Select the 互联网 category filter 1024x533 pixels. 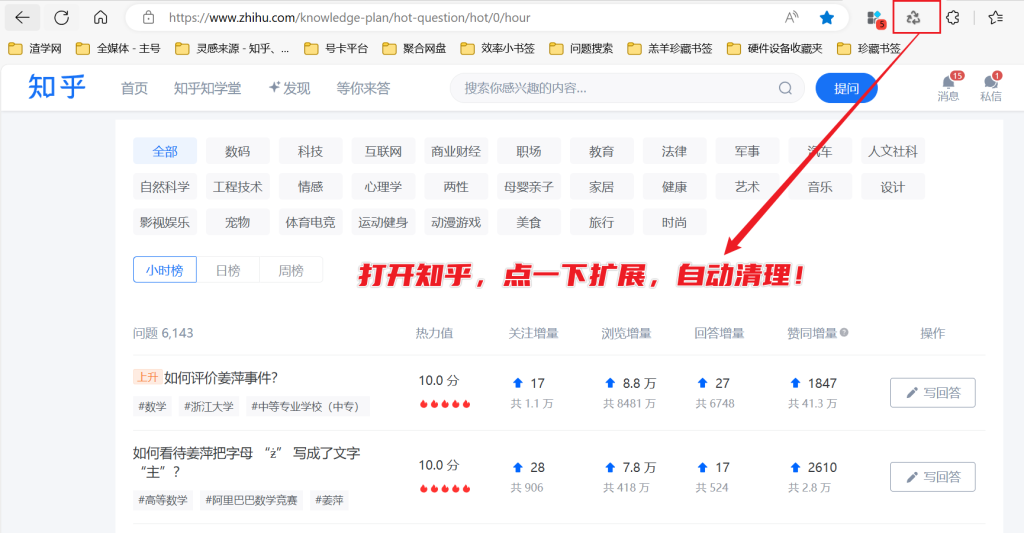pos(383,151)
